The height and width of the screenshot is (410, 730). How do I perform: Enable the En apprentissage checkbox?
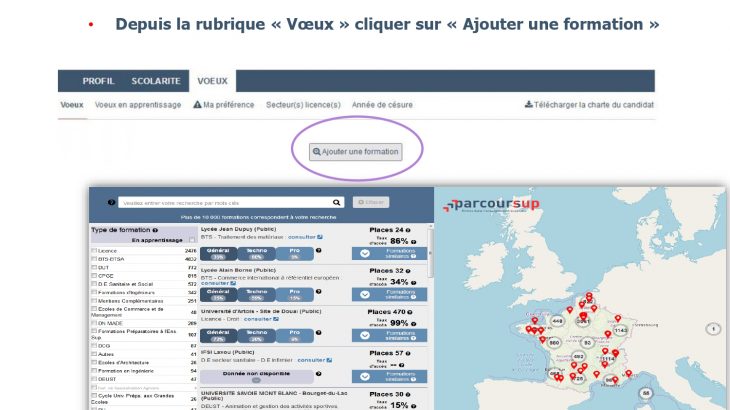pyautogui.click(x=192, y=240)
